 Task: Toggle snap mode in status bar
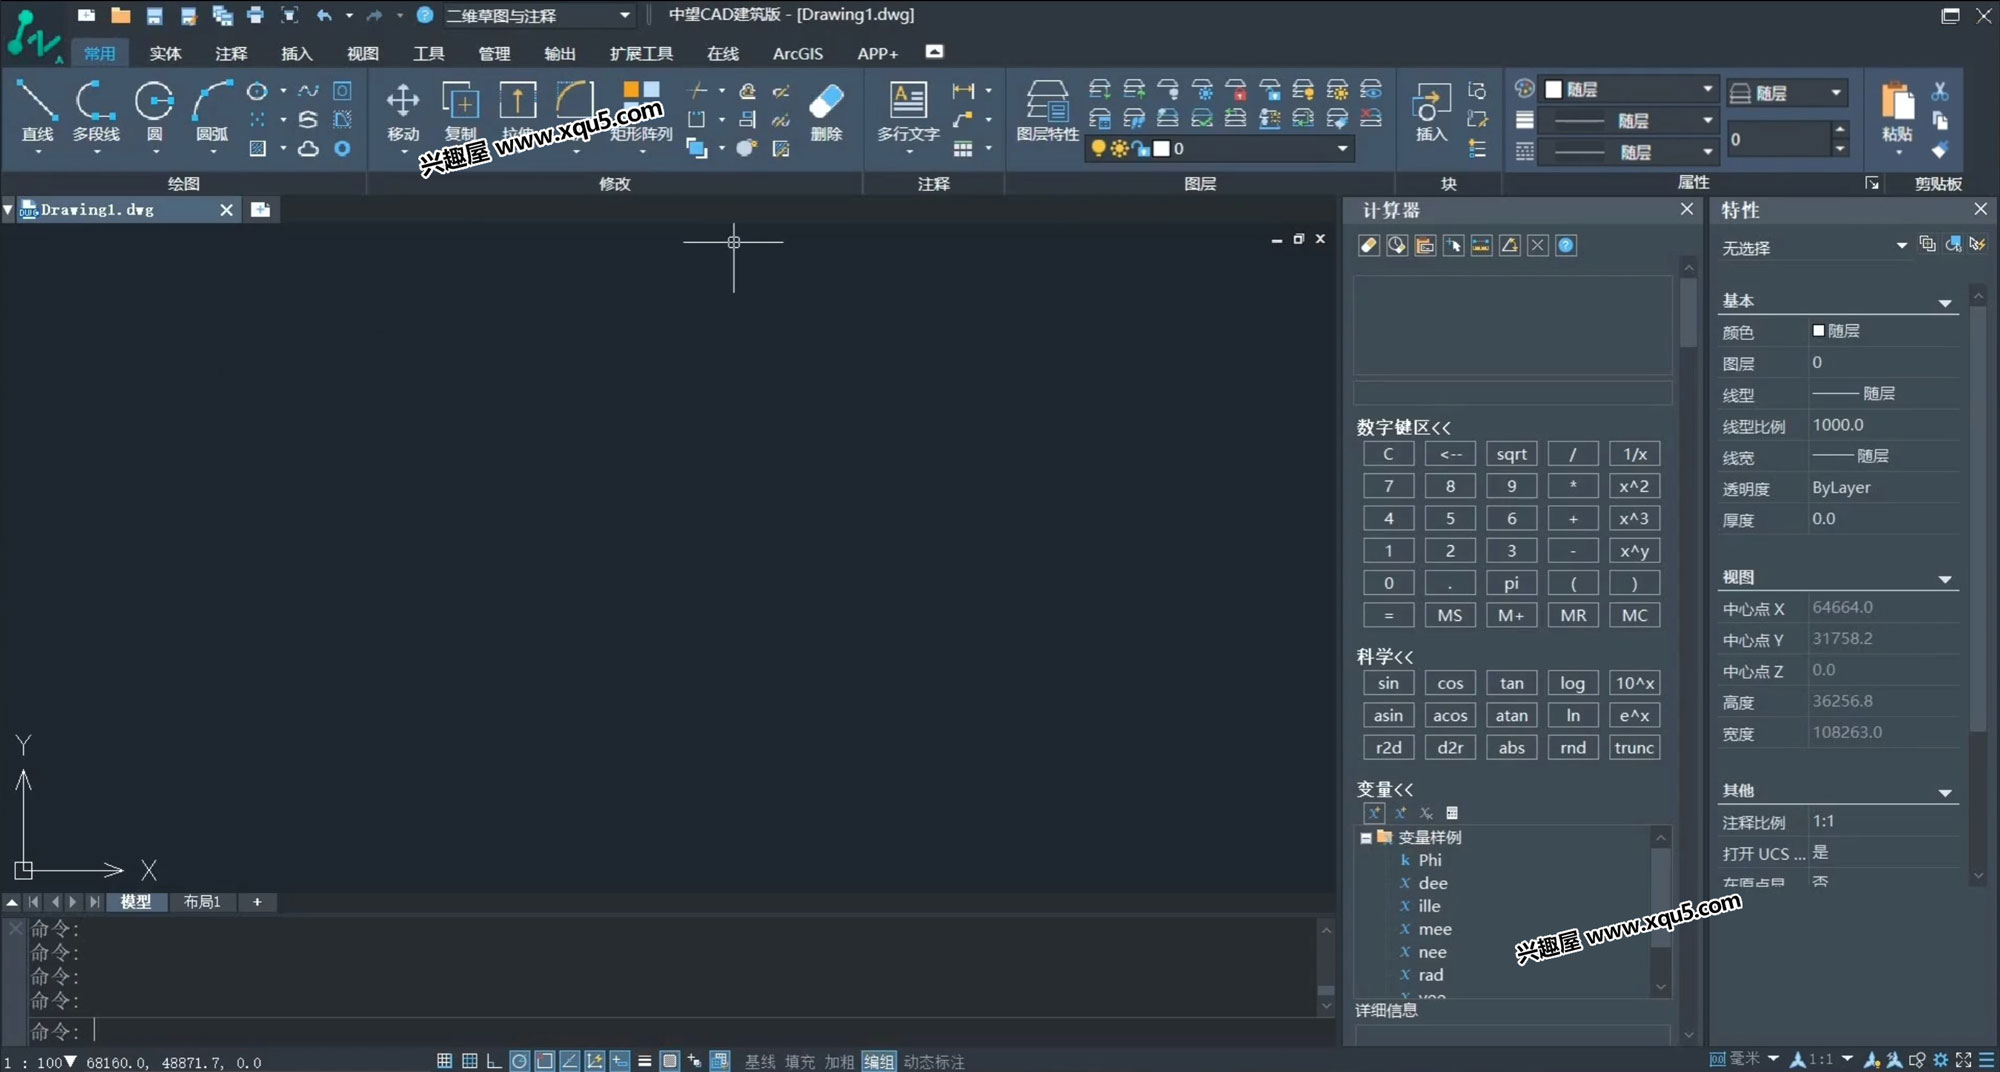click(444, 1061)
